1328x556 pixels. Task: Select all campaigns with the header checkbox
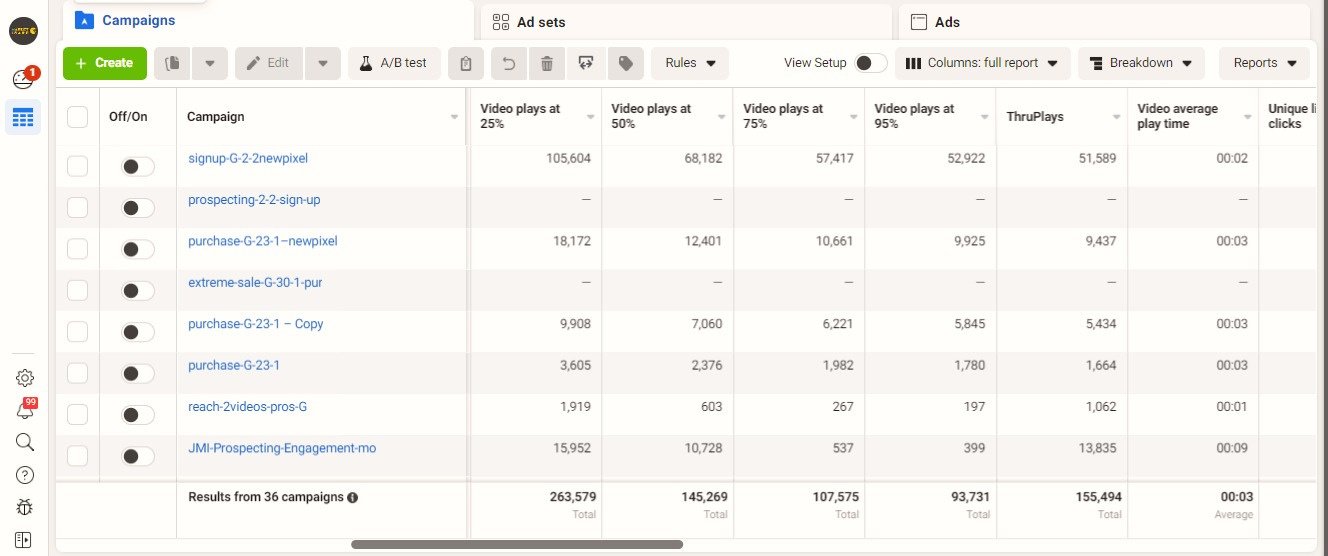coord(77,117)
